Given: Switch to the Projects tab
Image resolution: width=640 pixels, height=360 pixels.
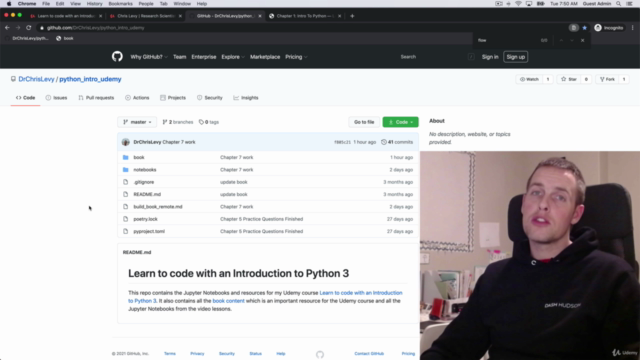Looking at the screenshot, I should pos(173,98).
